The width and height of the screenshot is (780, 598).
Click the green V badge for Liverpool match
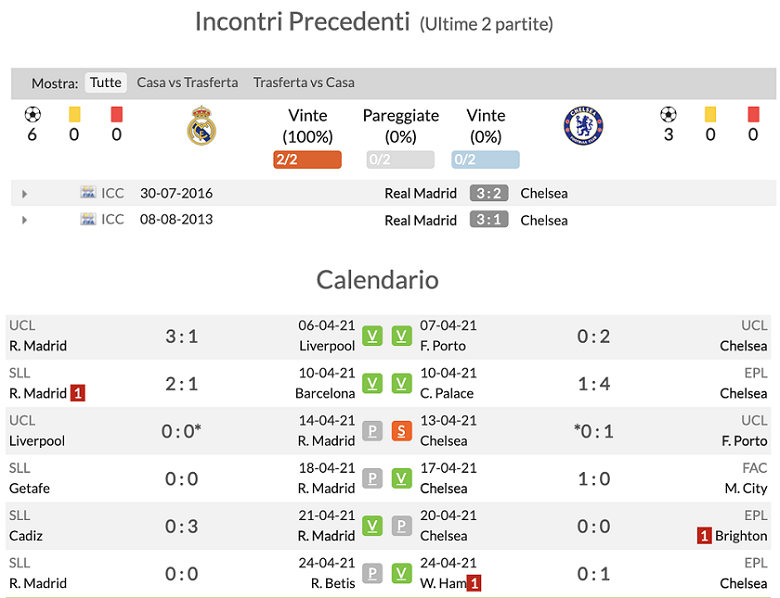point(372,336)
